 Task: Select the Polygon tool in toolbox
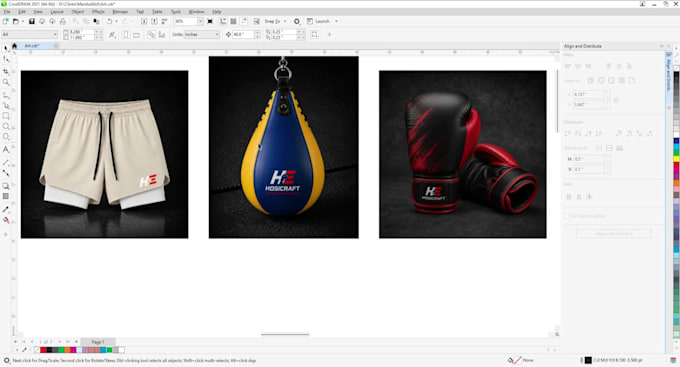click(6, 137)
